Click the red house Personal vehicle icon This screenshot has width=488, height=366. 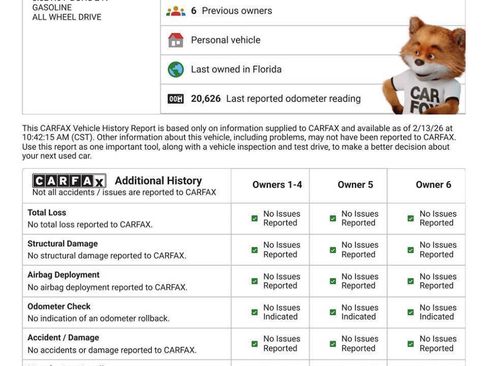pos(176,40)
